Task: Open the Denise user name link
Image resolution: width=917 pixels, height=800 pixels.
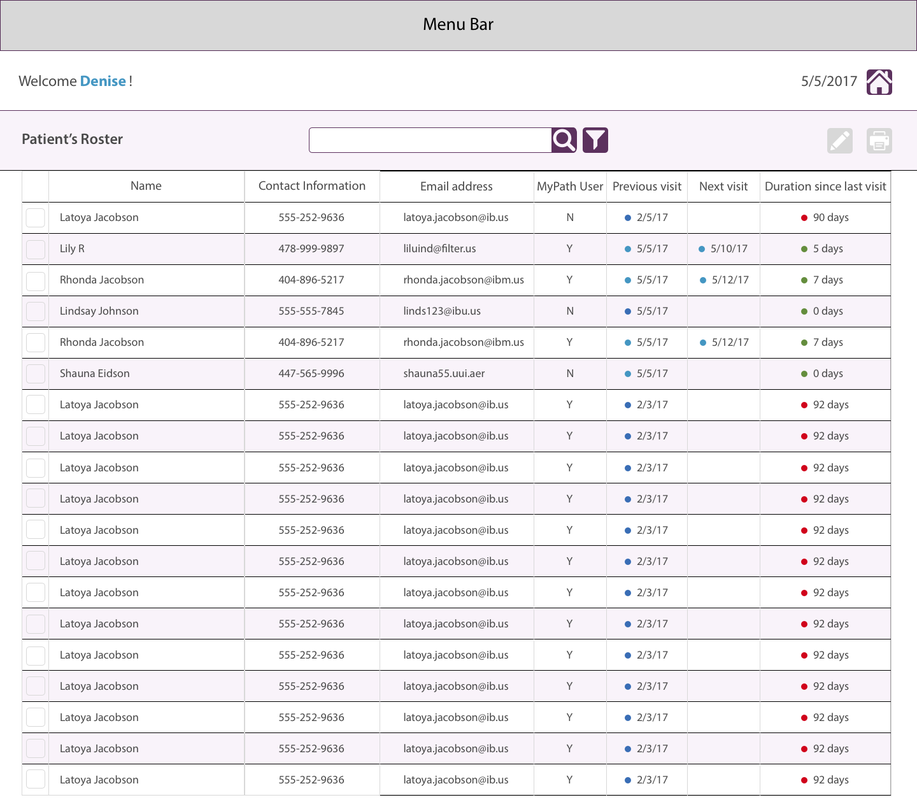Action: point(103,81)
